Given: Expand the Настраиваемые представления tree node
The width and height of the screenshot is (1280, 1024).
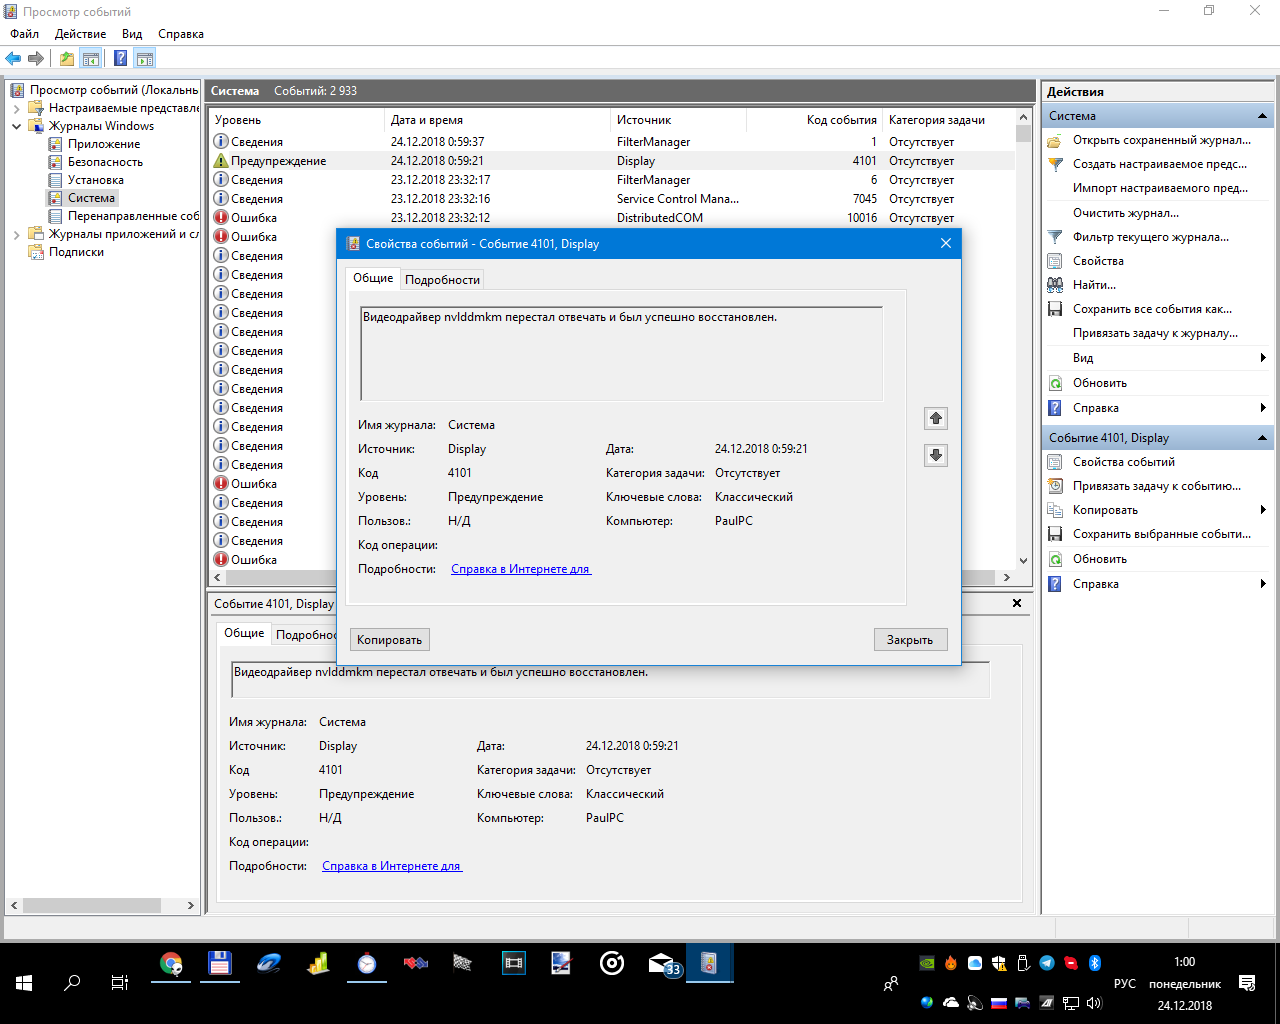Looking at the screenshot, I should pos(17,109).
